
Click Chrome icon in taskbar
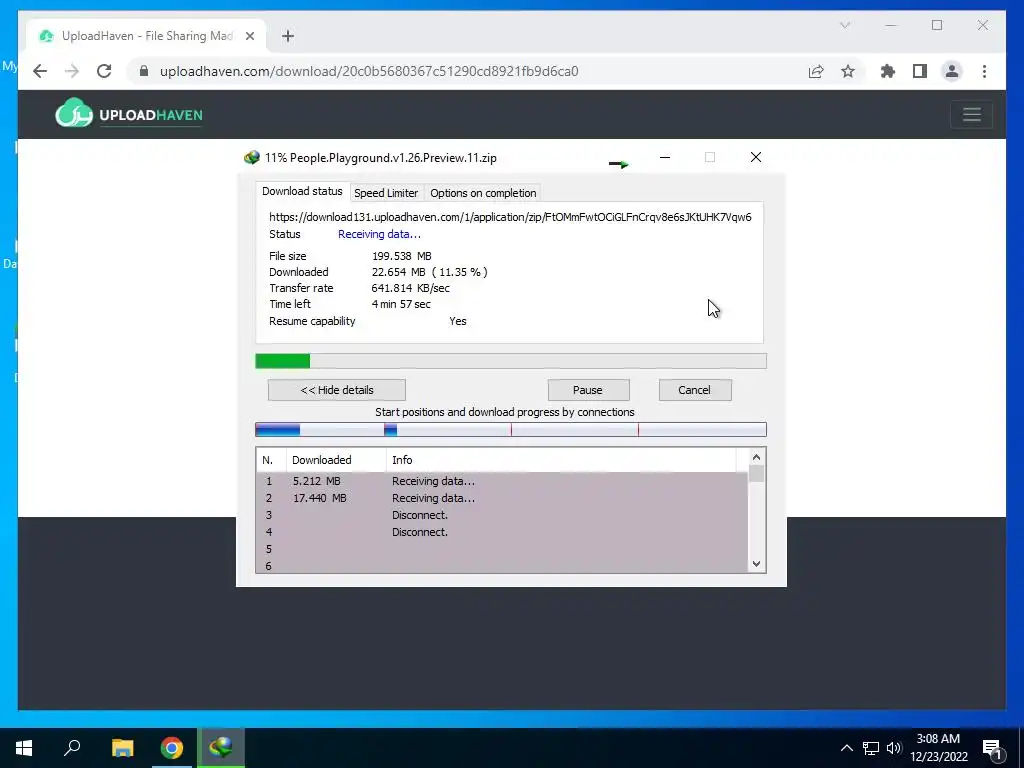tap(172, 748)
